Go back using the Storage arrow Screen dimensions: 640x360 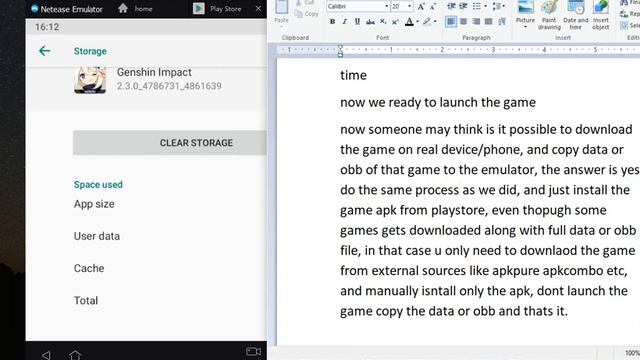(44, 51)
